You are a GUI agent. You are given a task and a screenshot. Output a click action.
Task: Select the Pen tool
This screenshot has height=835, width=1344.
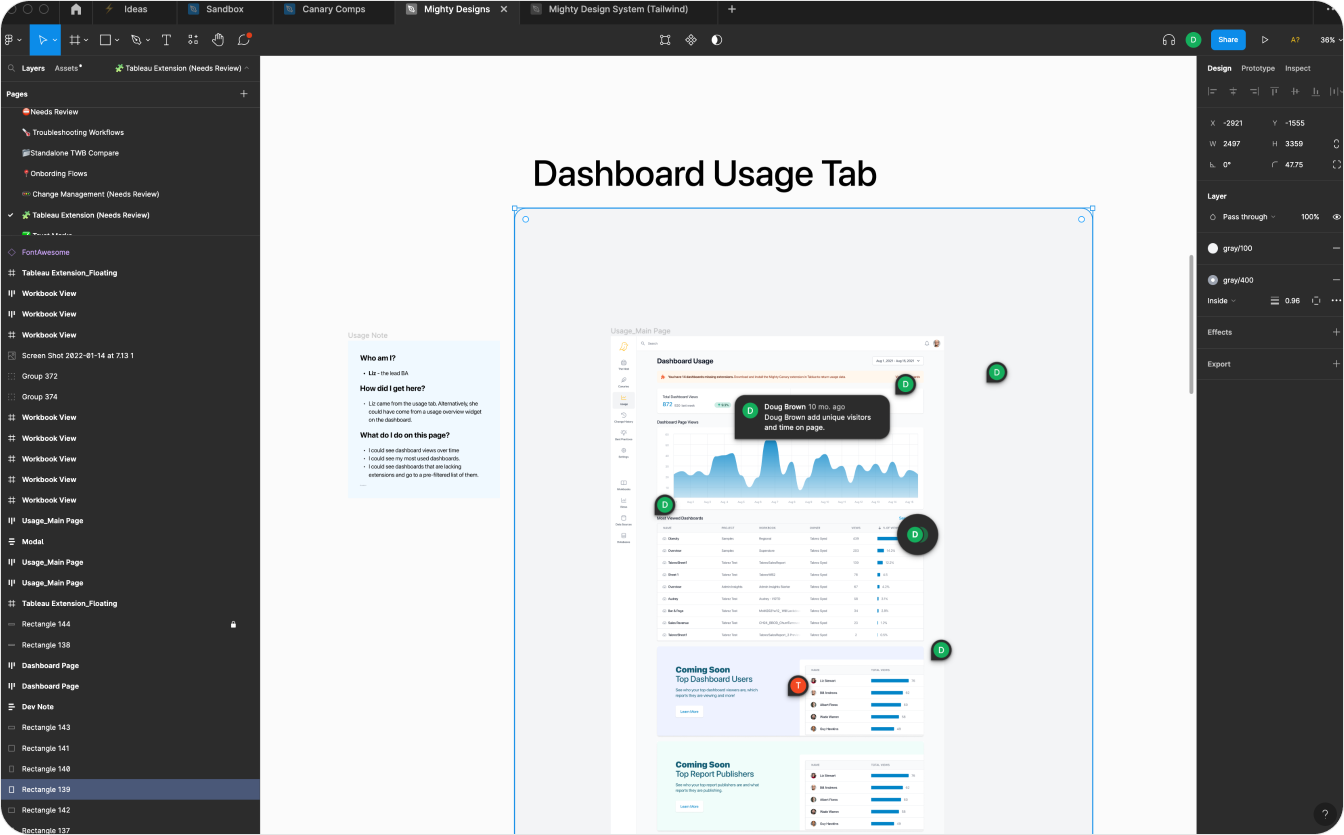(136, 40)
